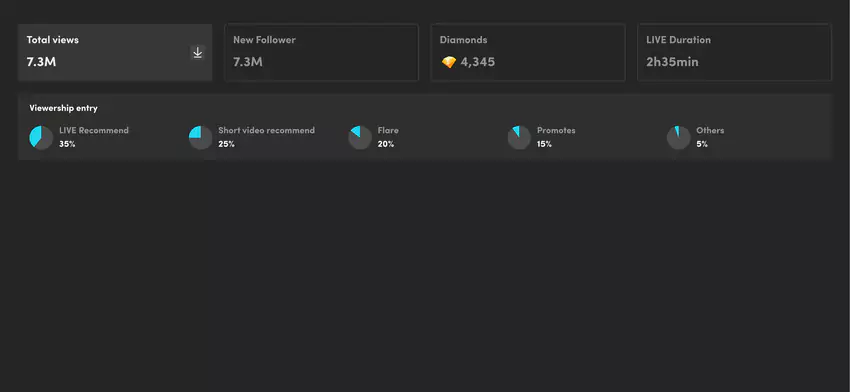Click the 35% value
The width and height of the screenshot is (850, 392).
(67, 144)
